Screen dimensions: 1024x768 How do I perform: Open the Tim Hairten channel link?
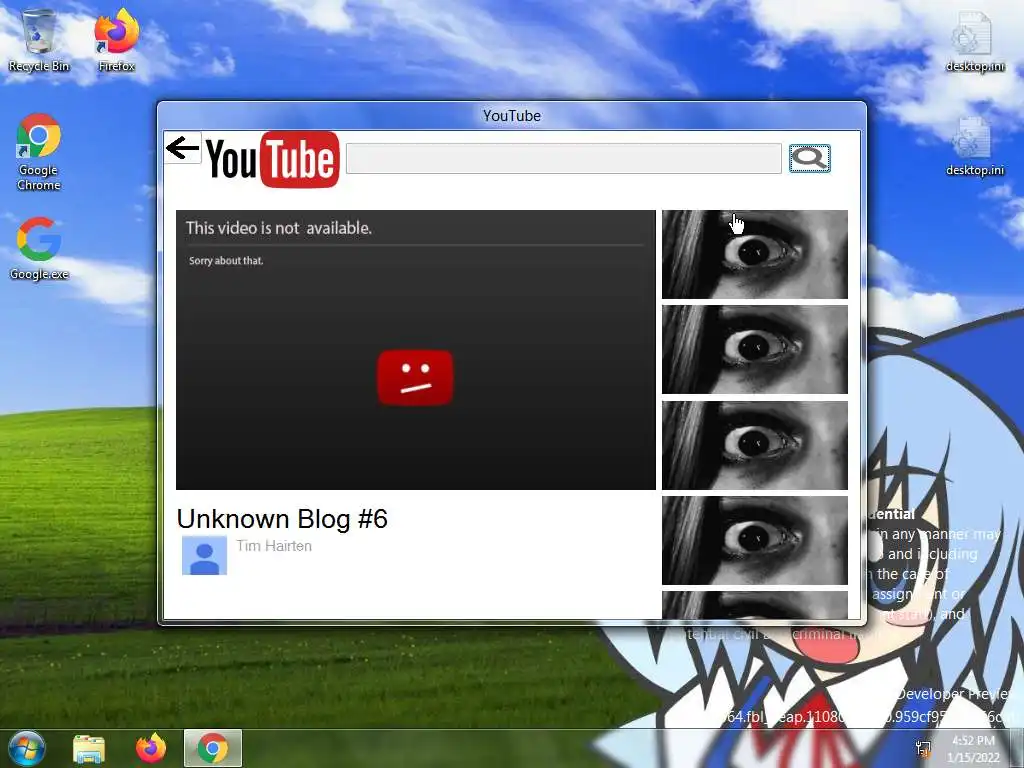pyautogui.click(x=274, y=546)
